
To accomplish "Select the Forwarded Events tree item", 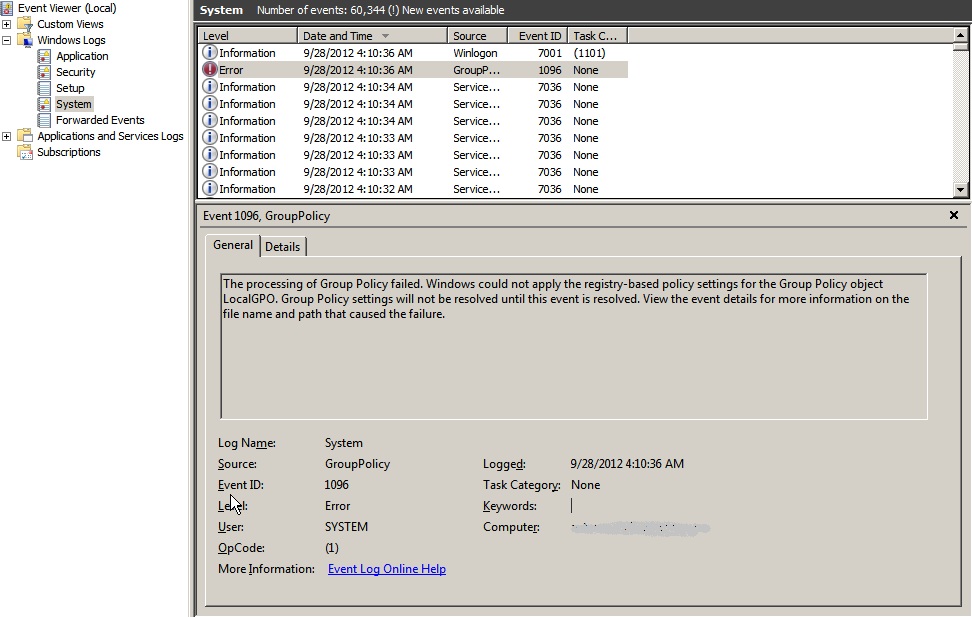I will pos(100,120).
